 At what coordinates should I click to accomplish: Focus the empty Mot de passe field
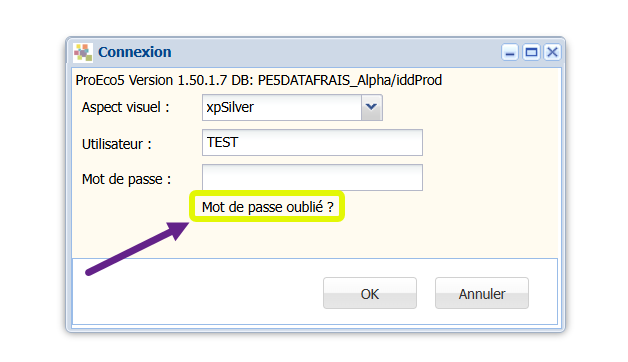point(312,177)
